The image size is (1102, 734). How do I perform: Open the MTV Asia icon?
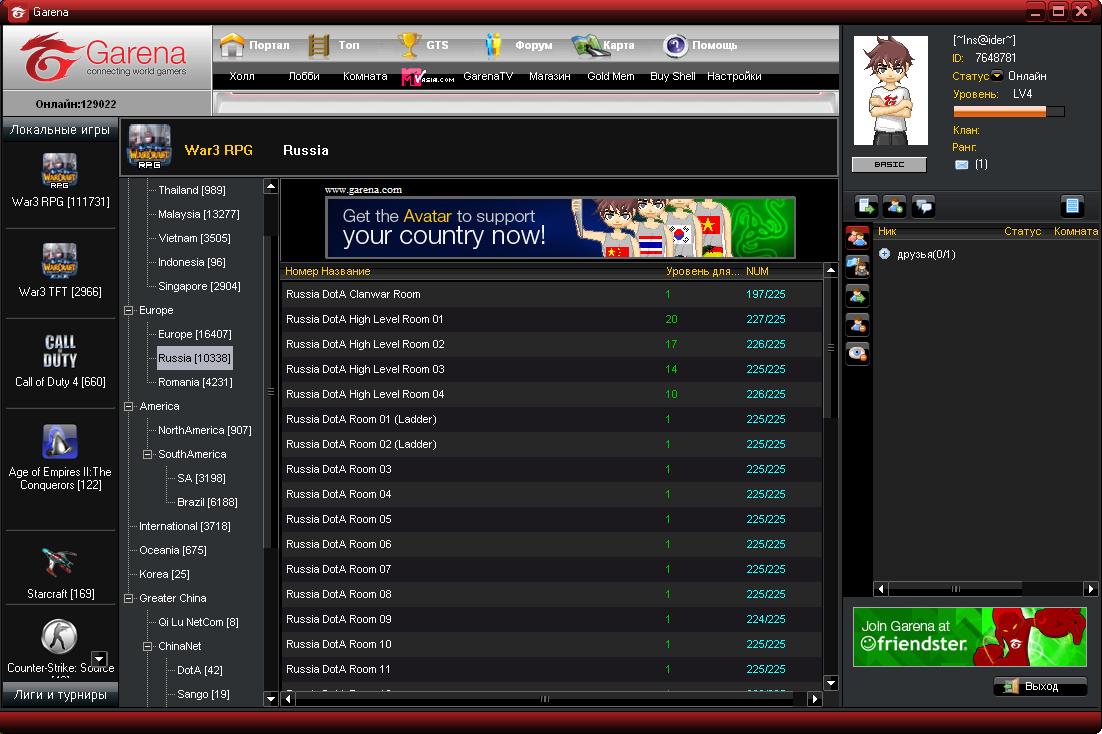point(427,77)
